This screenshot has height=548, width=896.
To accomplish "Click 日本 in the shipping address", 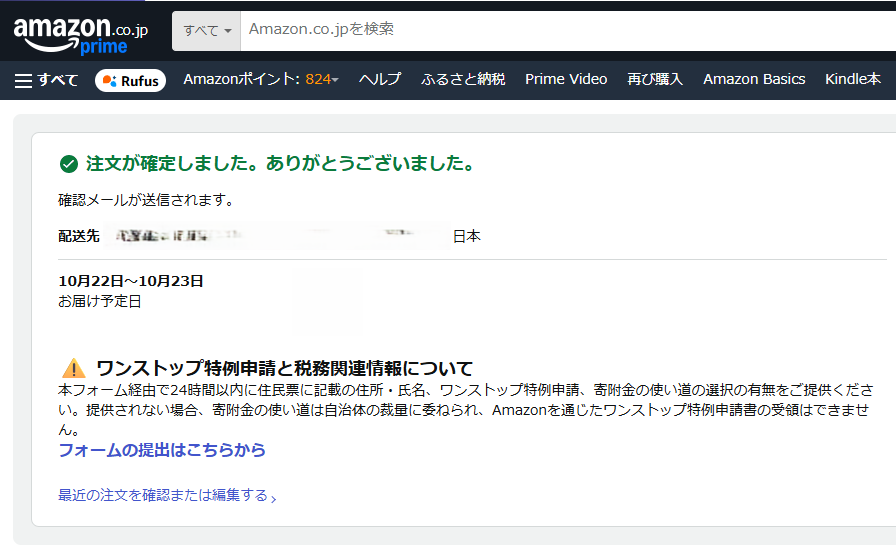I will pyautogui.click(x=467, y=236).
